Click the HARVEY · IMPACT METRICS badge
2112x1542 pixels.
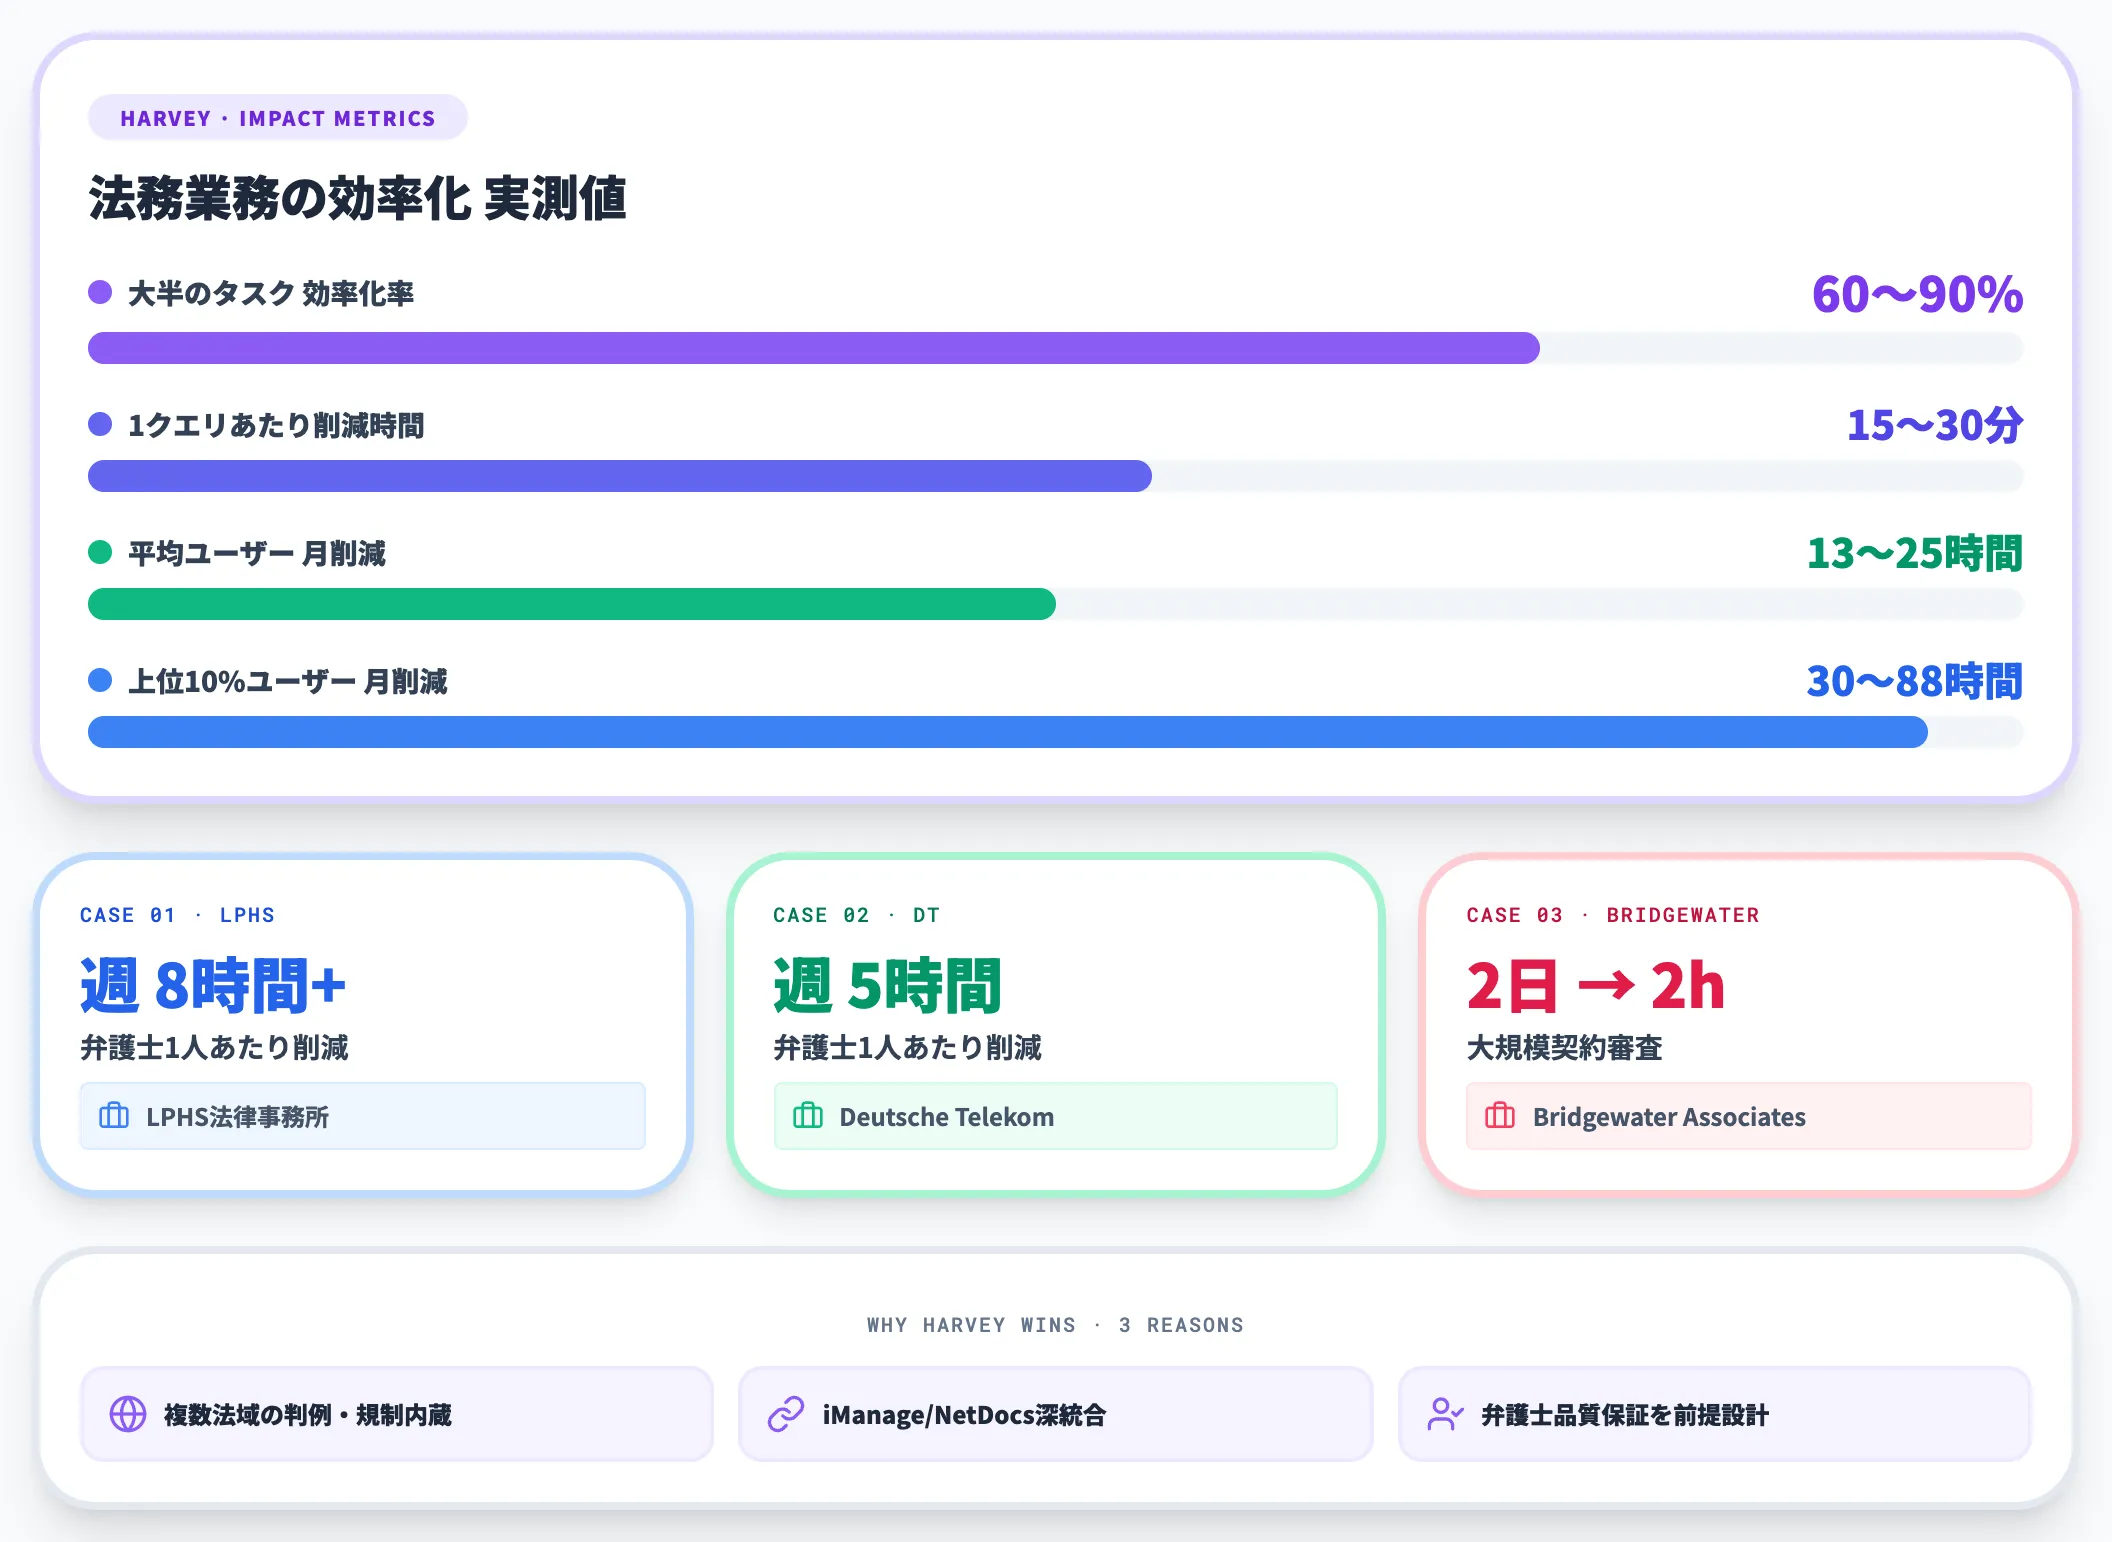[278, 118]
